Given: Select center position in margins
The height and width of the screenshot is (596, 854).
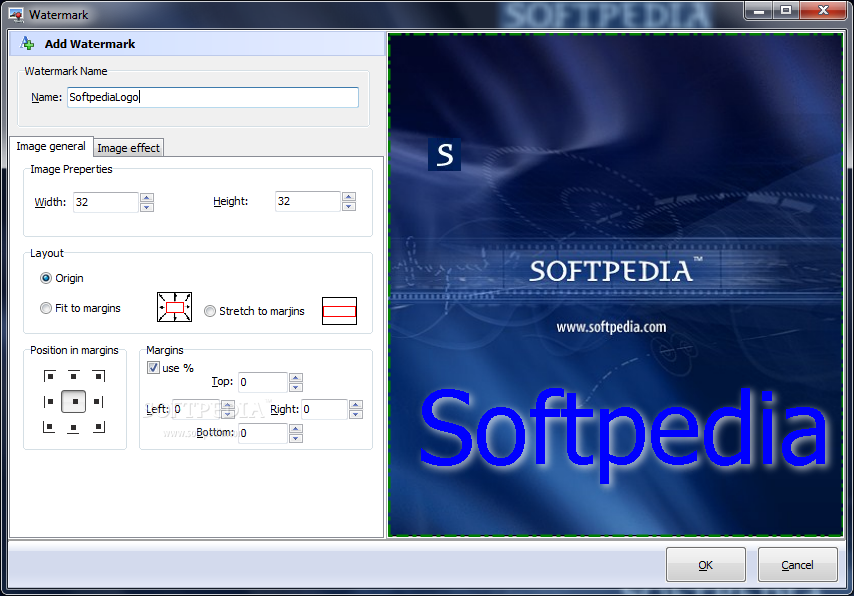Looking at the screenshot, I should 74,402.
